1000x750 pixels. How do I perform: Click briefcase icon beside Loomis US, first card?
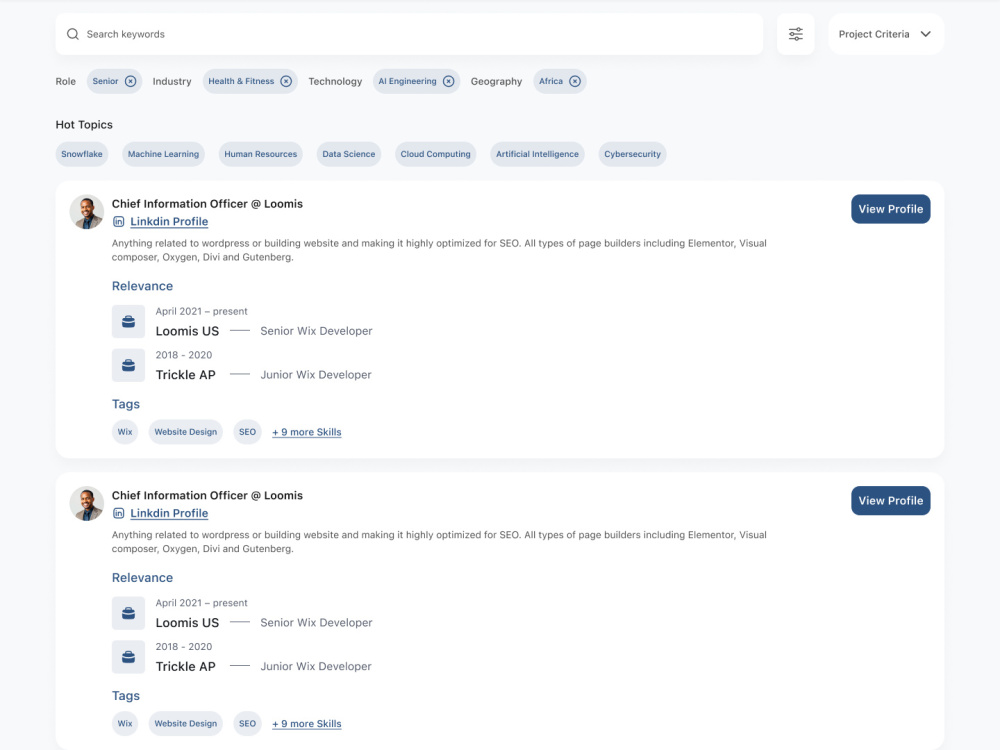click(128, 321)
